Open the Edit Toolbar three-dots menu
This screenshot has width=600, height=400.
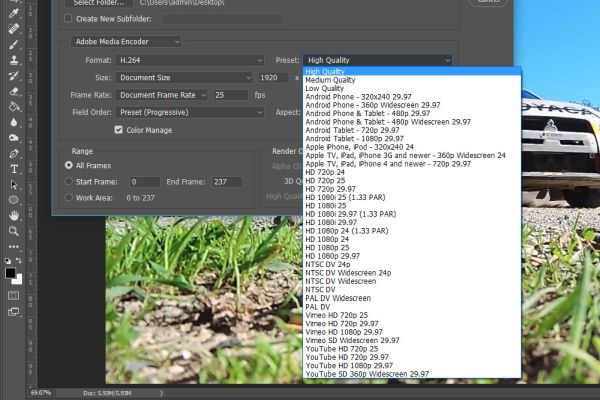(14, 247)
